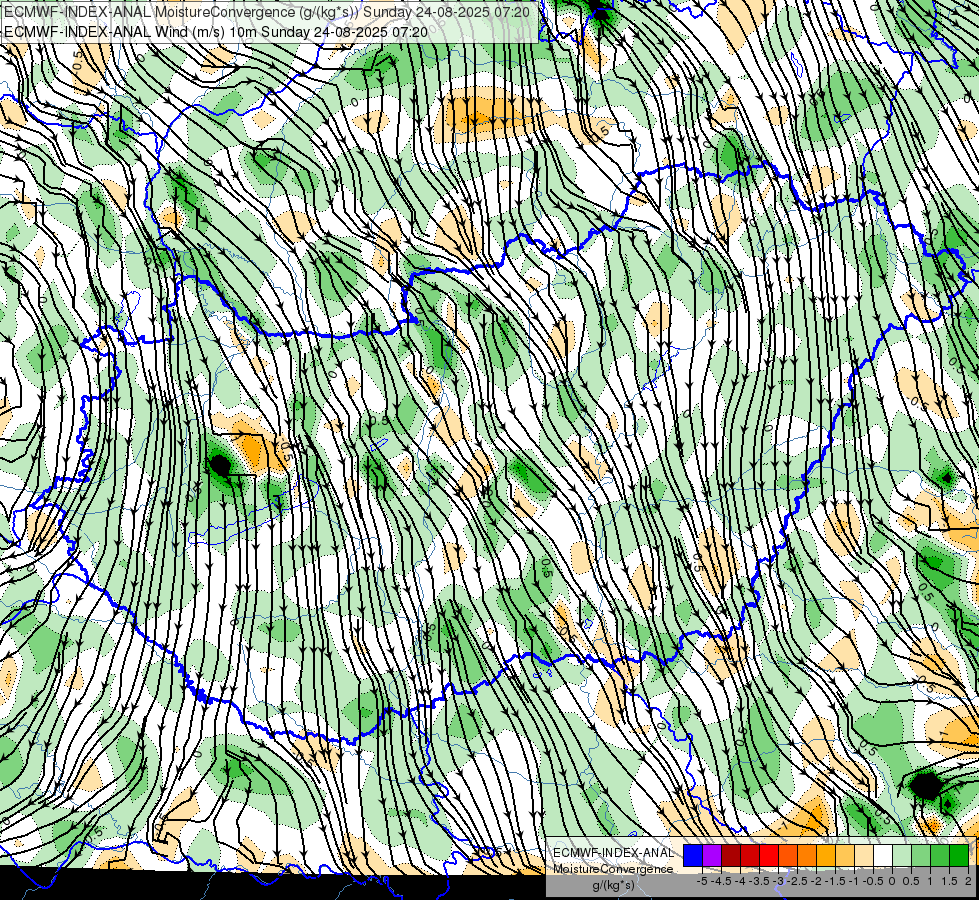The width and height of the screenshot is (979, 900).
Task: Click the '1.5' legend tick label
Action: pos(948,881)
